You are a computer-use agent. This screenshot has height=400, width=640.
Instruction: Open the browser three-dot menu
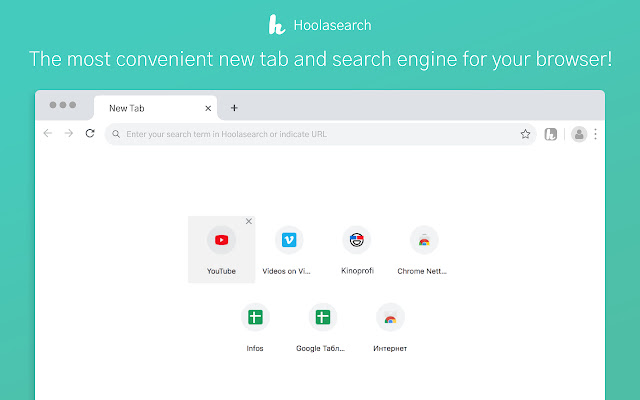point(596,134)
